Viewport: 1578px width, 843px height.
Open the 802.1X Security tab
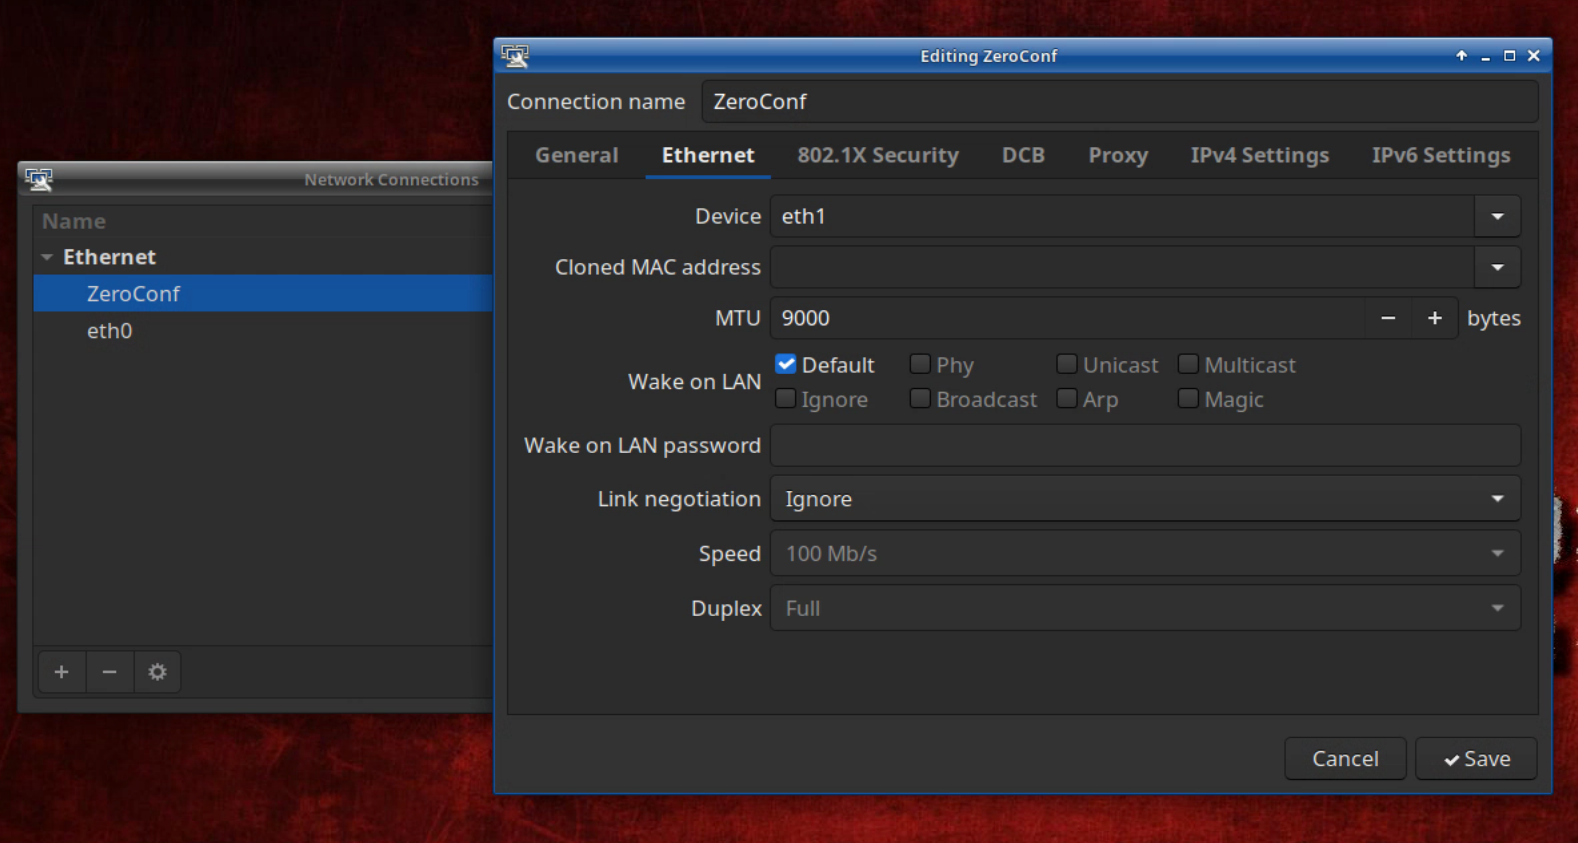coord(877,155)
